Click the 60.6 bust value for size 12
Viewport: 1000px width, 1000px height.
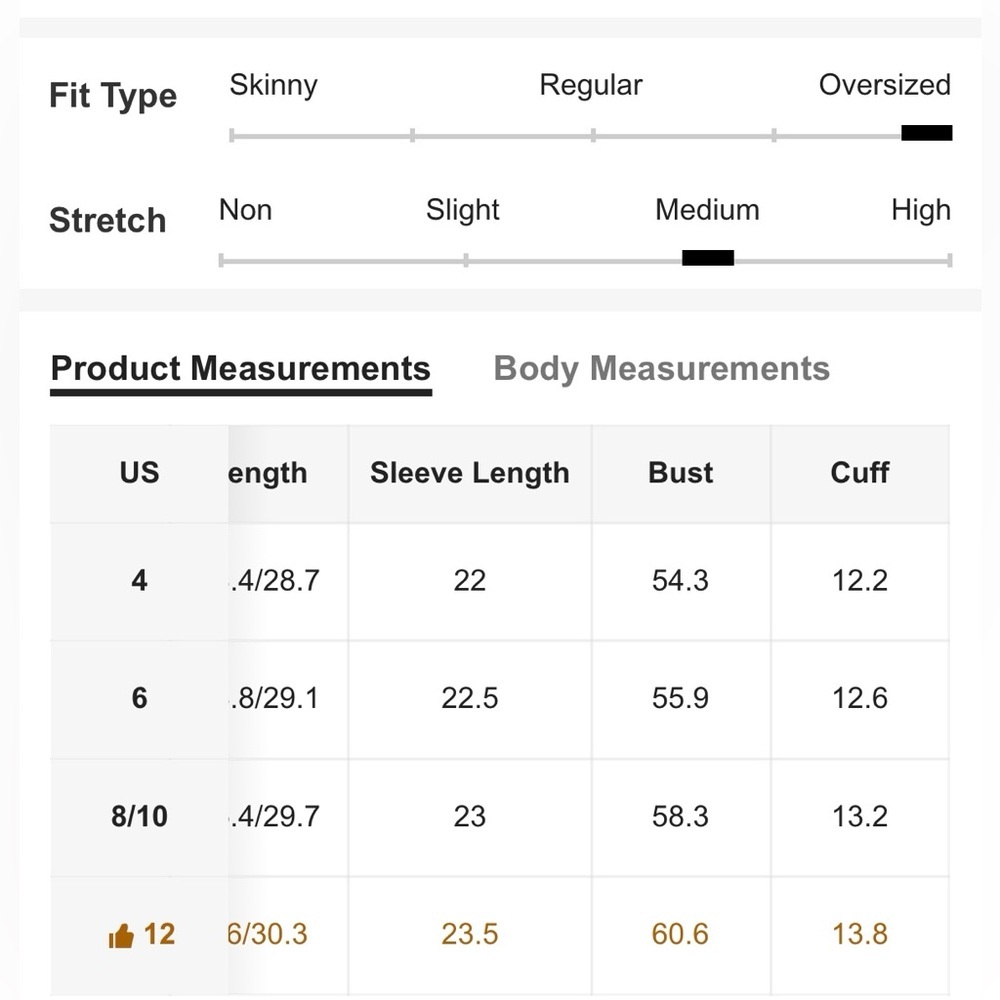click(x=680, y=934)
